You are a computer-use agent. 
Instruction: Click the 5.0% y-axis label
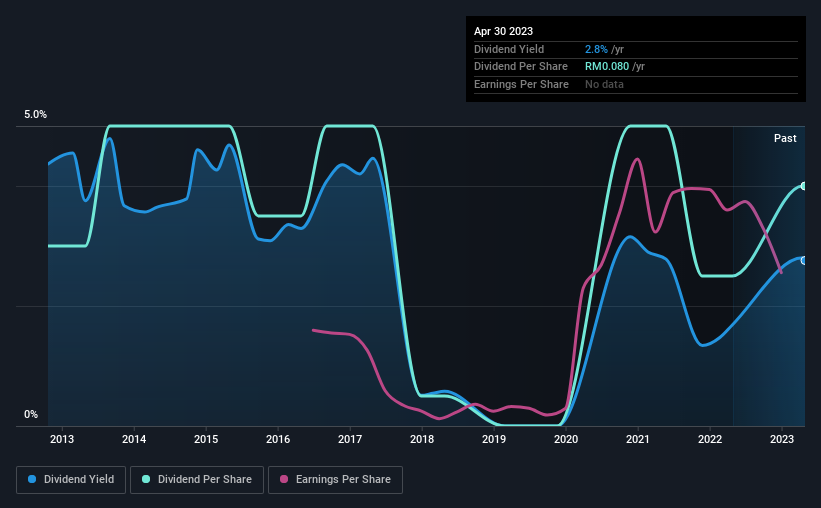pyautogui.click(x=35, y=114)
